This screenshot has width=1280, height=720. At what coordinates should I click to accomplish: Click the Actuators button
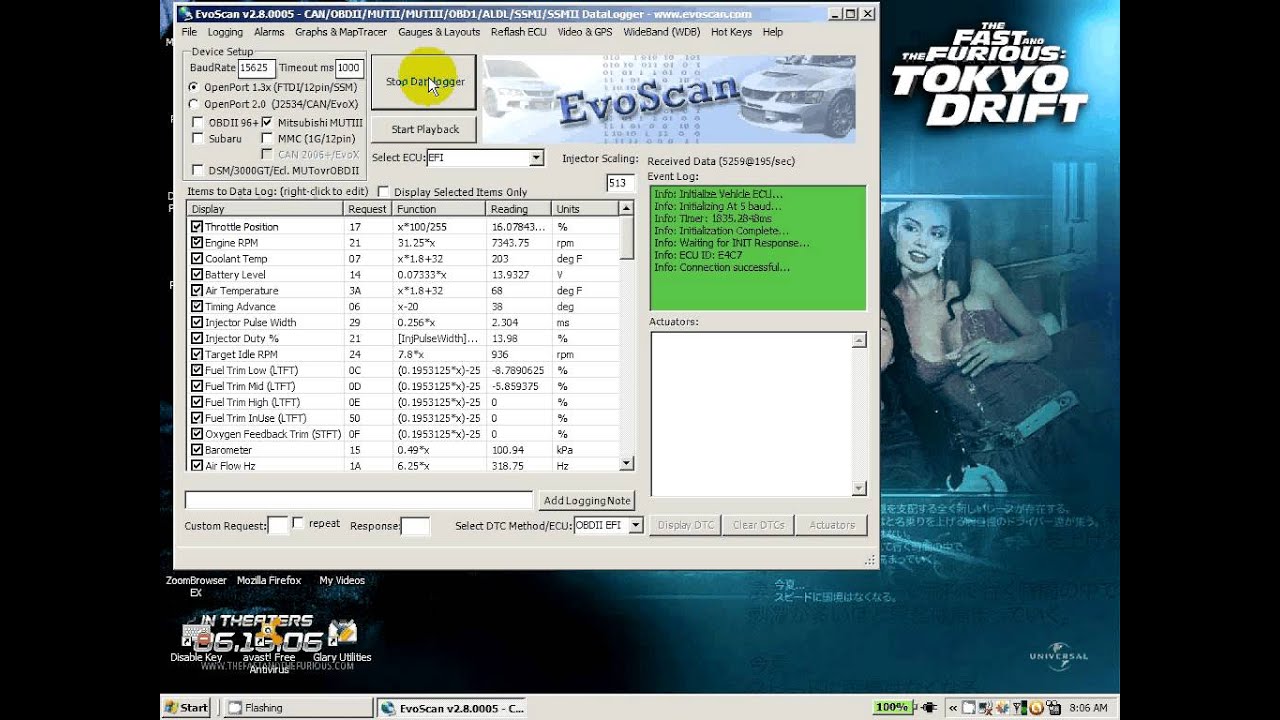(x=831, y=525)
